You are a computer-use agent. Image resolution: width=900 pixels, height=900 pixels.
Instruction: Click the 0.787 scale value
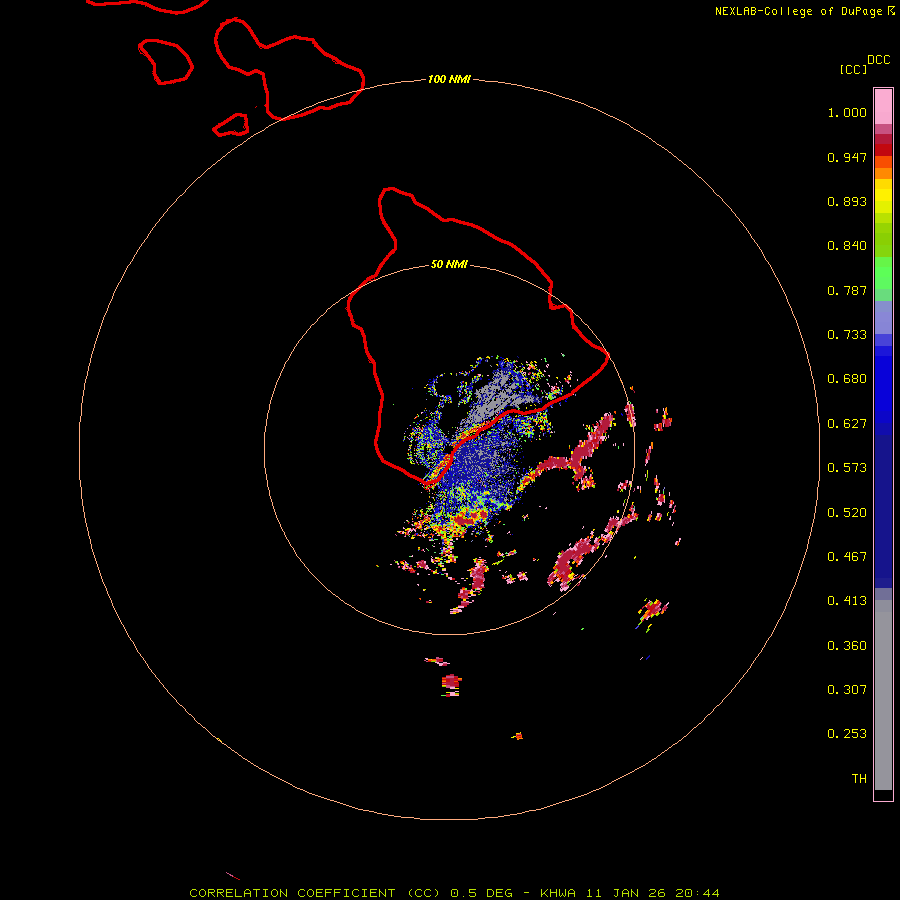pyautogui.click(x=847, y=290)
